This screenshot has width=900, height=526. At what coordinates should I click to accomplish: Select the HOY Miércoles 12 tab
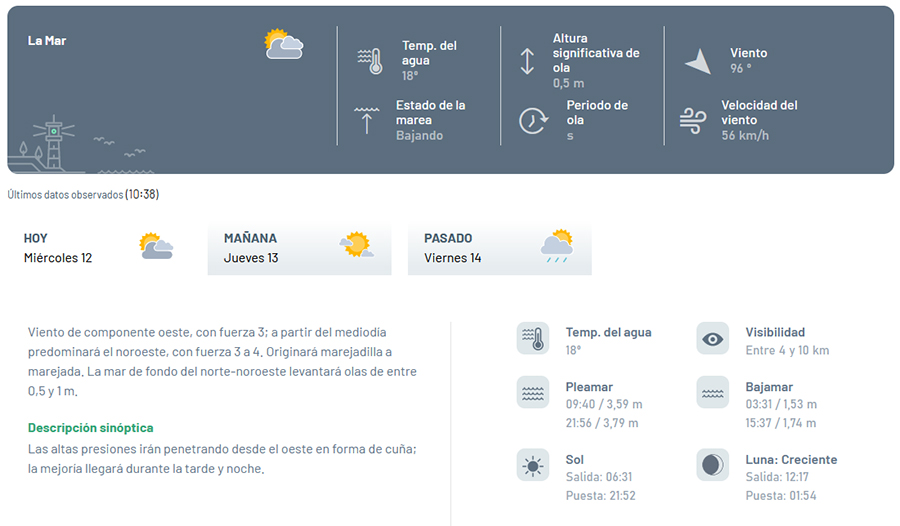(x=100, y=248)
